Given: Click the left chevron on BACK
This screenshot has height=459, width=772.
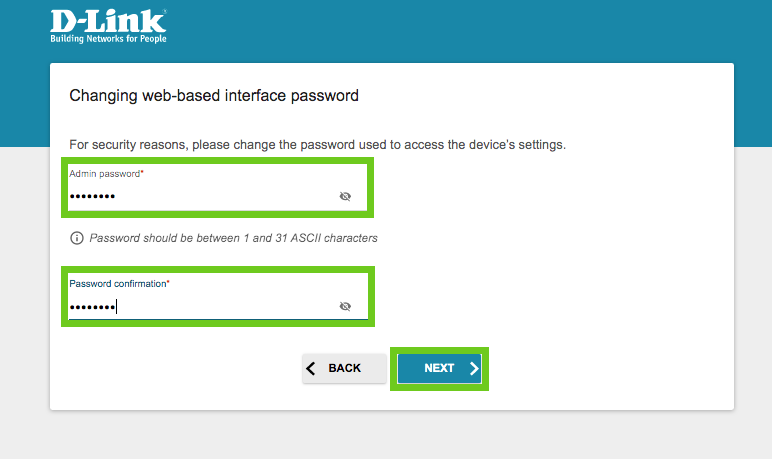Looking at the screenshot, I should click(312, 368).
